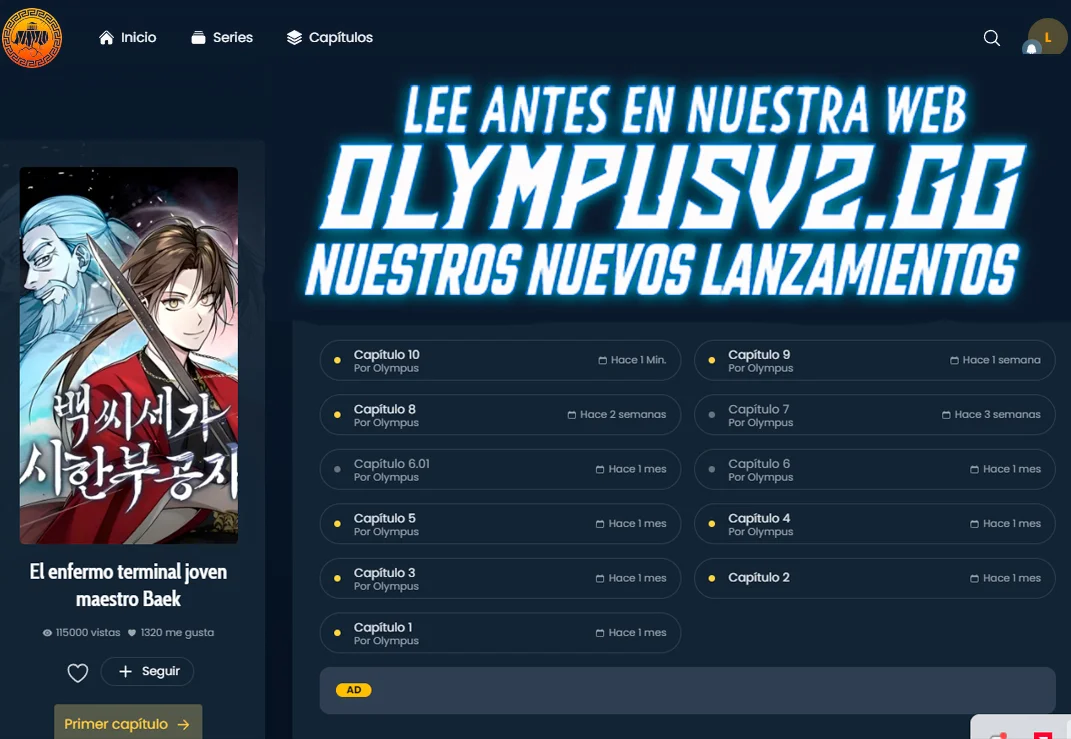Open Capítulo 2 chapter
The image size is (1071, 739).
[x=874, y=578]
